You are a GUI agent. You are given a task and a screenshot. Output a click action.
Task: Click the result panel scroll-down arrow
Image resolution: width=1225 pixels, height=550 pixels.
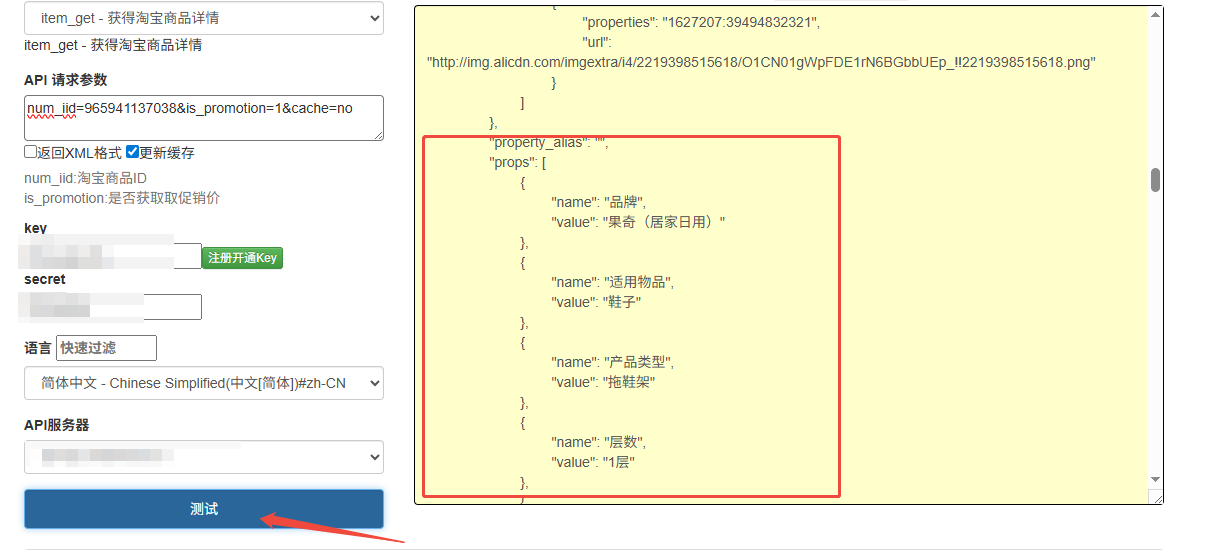[1155, 480]
